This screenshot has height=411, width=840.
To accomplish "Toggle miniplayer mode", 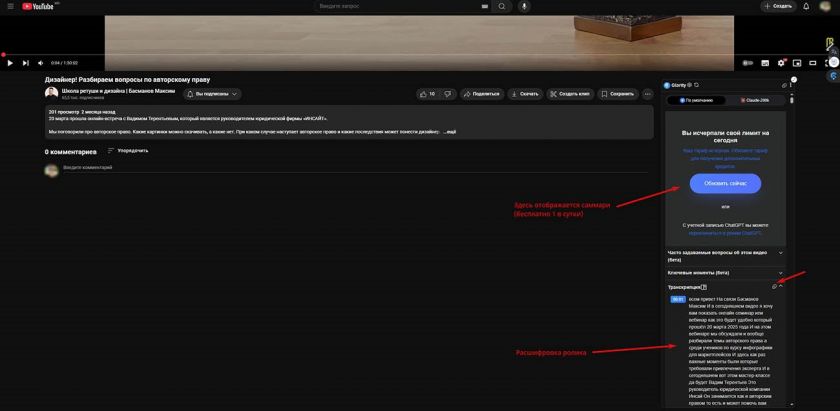I will click(x=797, y=63).
